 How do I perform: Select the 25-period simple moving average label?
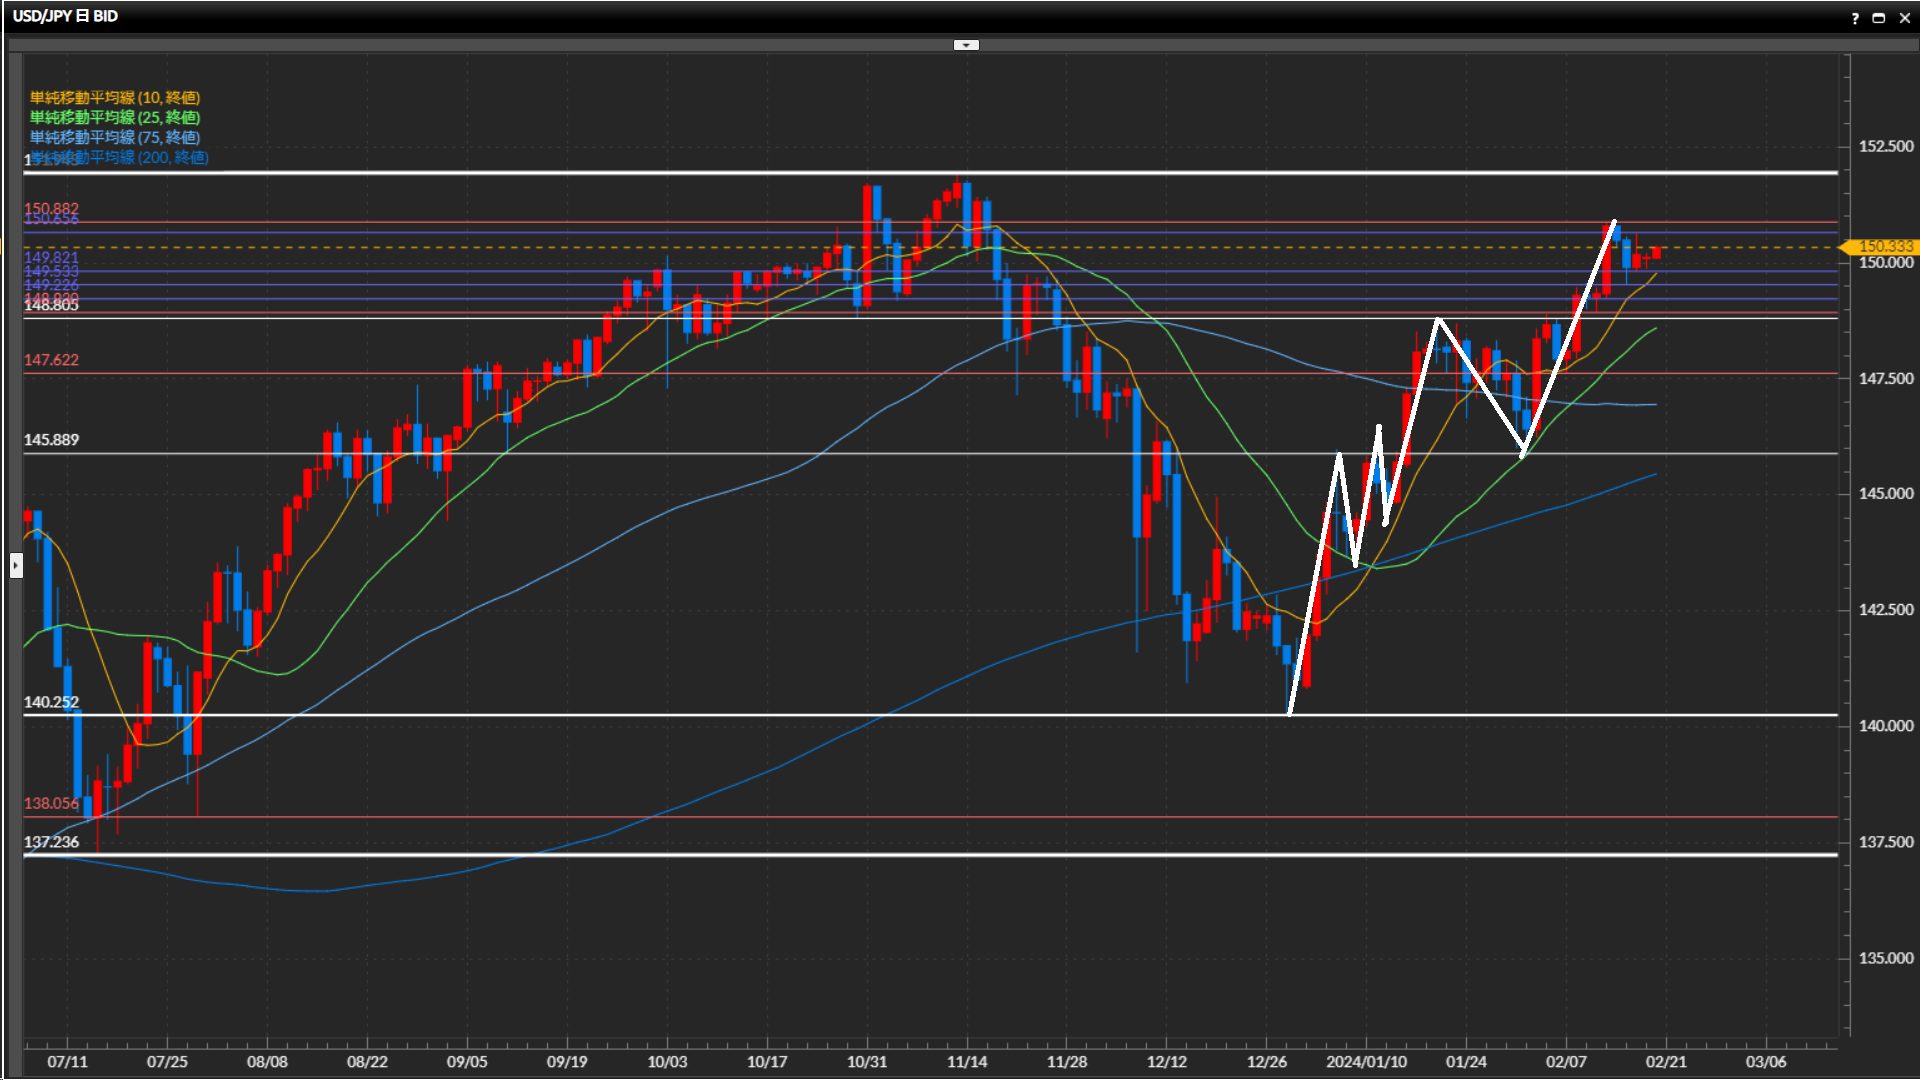click(x=114, y=117)
